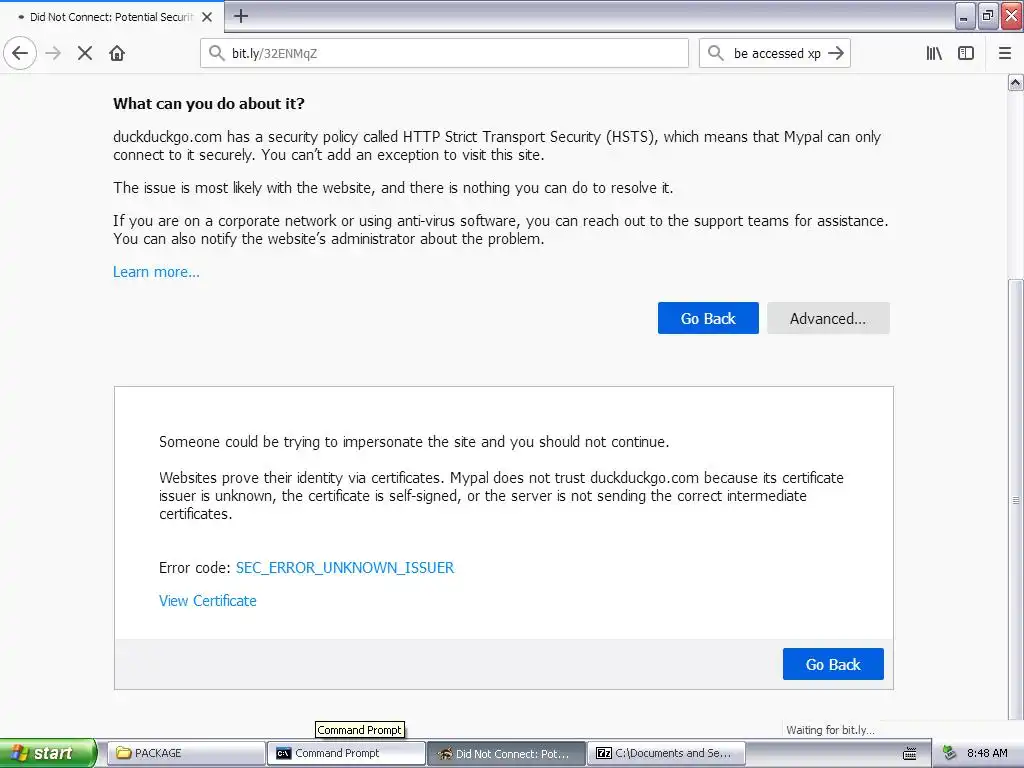Click the bit.ly address bar field
Image resolution: width=1024 pixels, height=768 pixels.
pos(444,53)
